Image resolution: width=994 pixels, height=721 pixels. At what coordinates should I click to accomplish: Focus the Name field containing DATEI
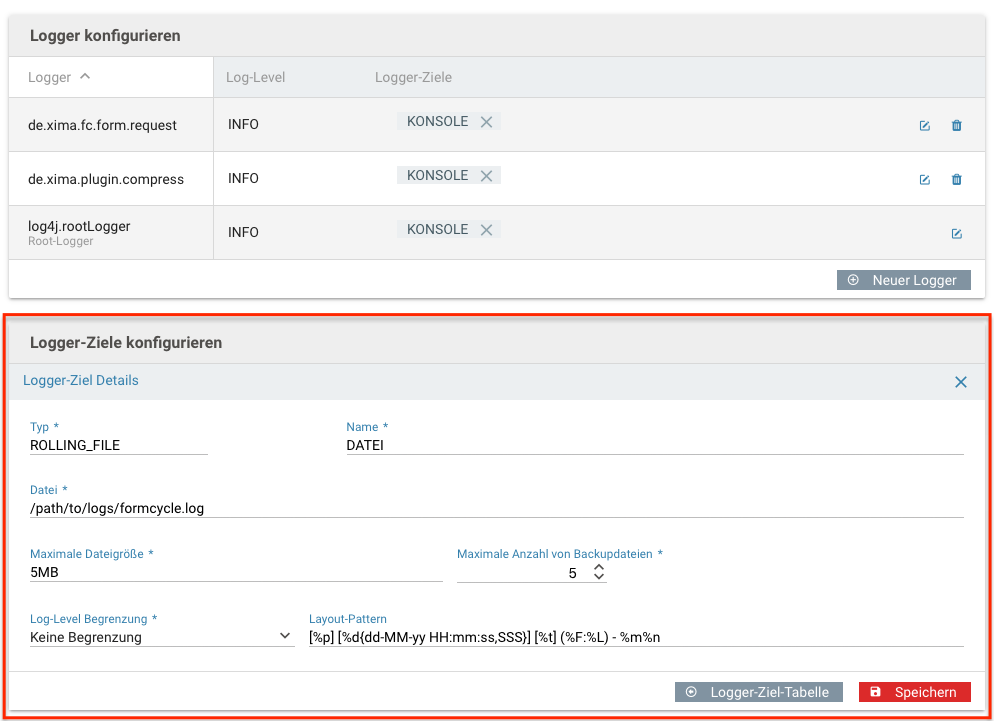point(655,445)
